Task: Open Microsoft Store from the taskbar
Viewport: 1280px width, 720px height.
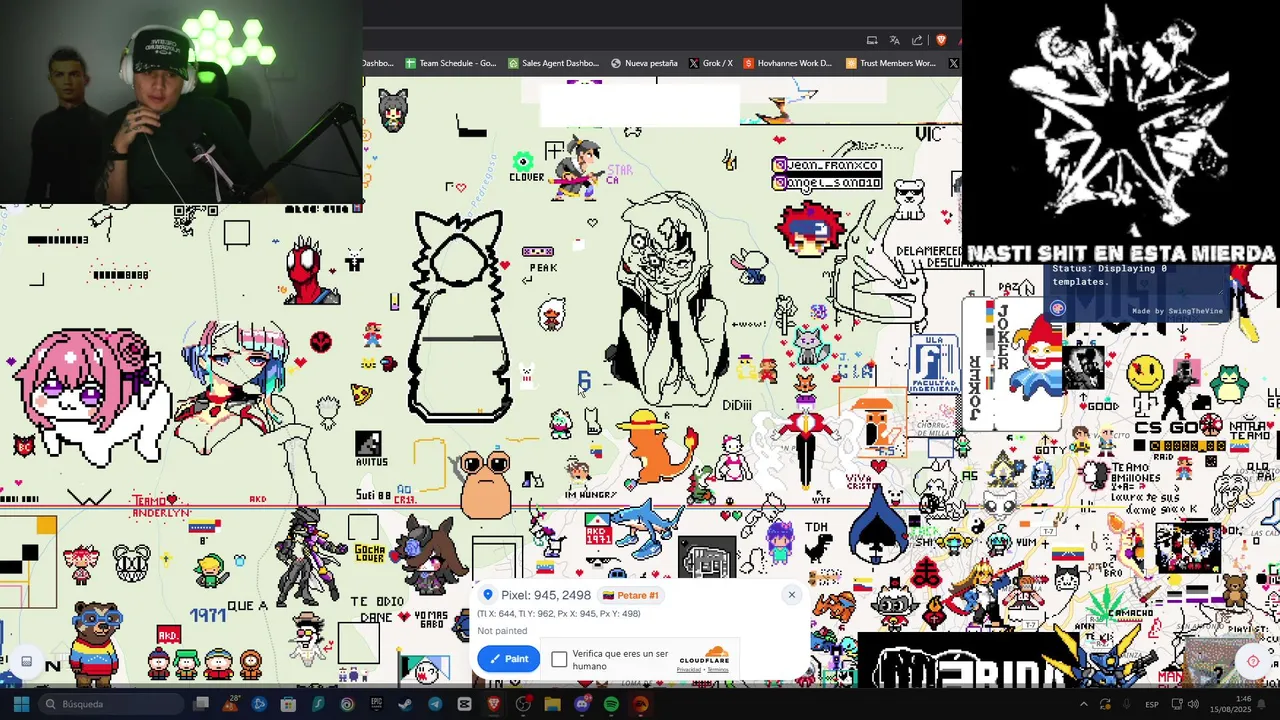Action: 288,704
